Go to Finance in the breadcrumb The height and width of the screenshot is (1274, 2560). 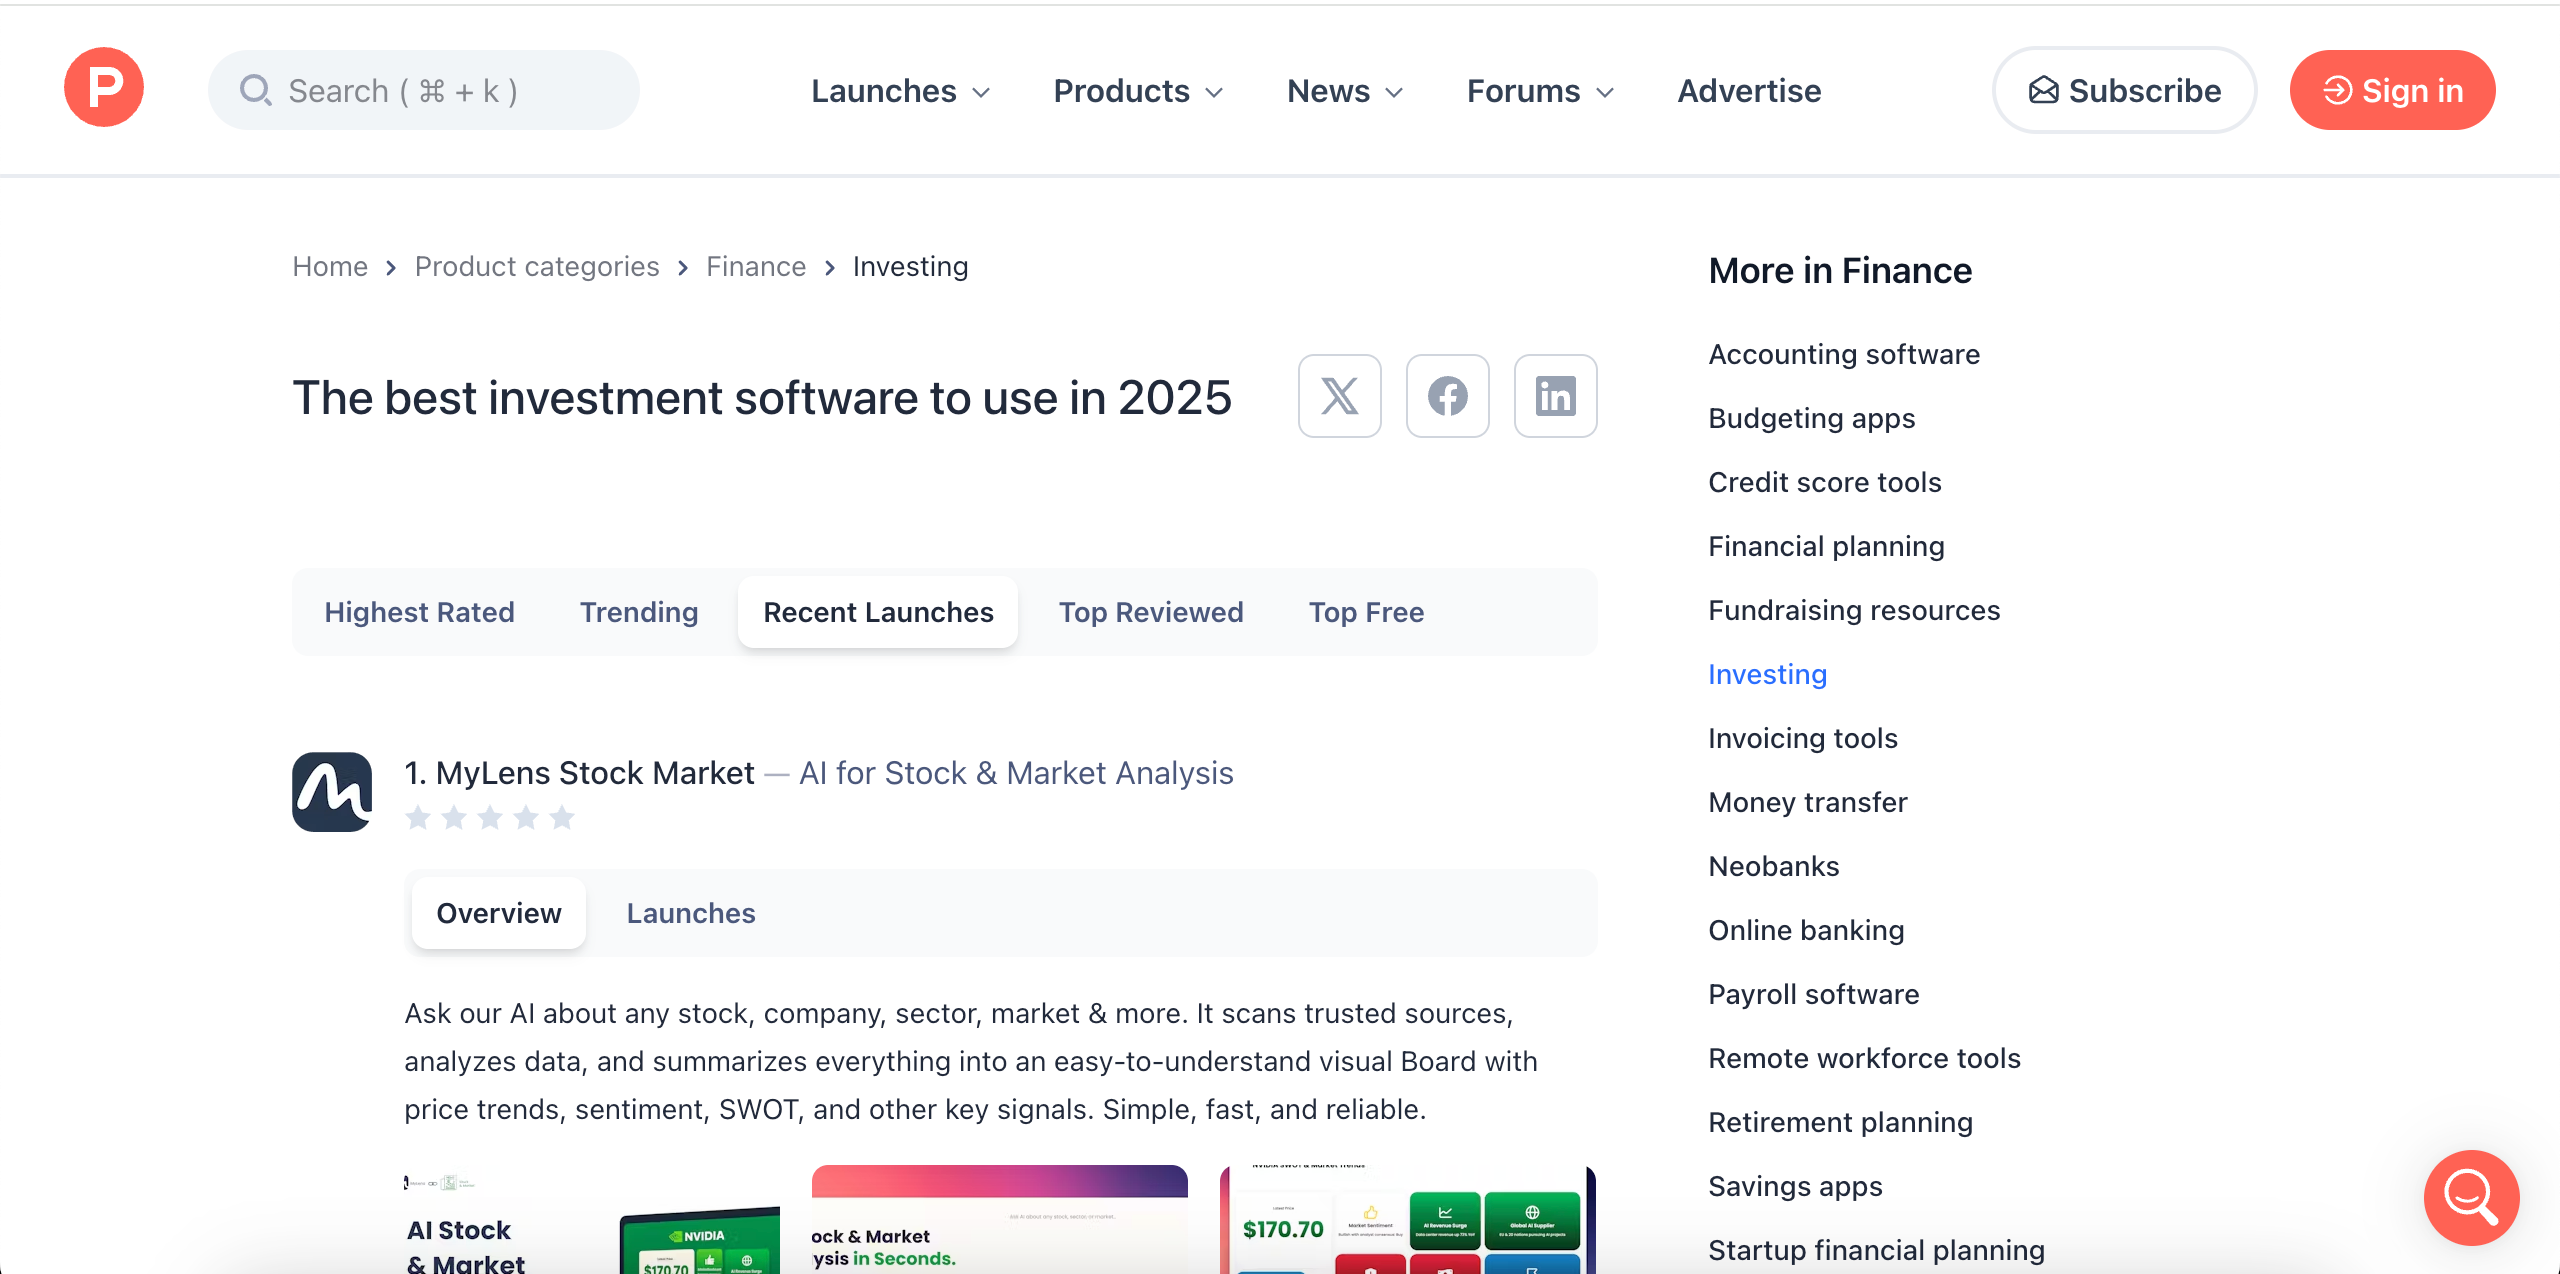(x=755, y=267)
